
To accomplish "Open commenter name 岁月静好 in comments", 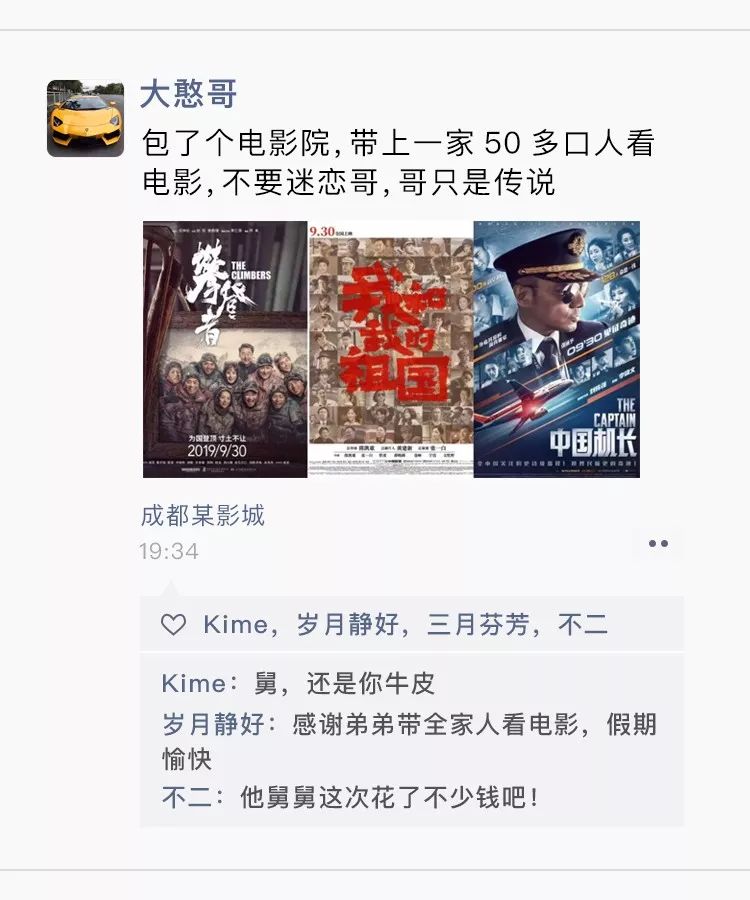I will coord(213,724).
